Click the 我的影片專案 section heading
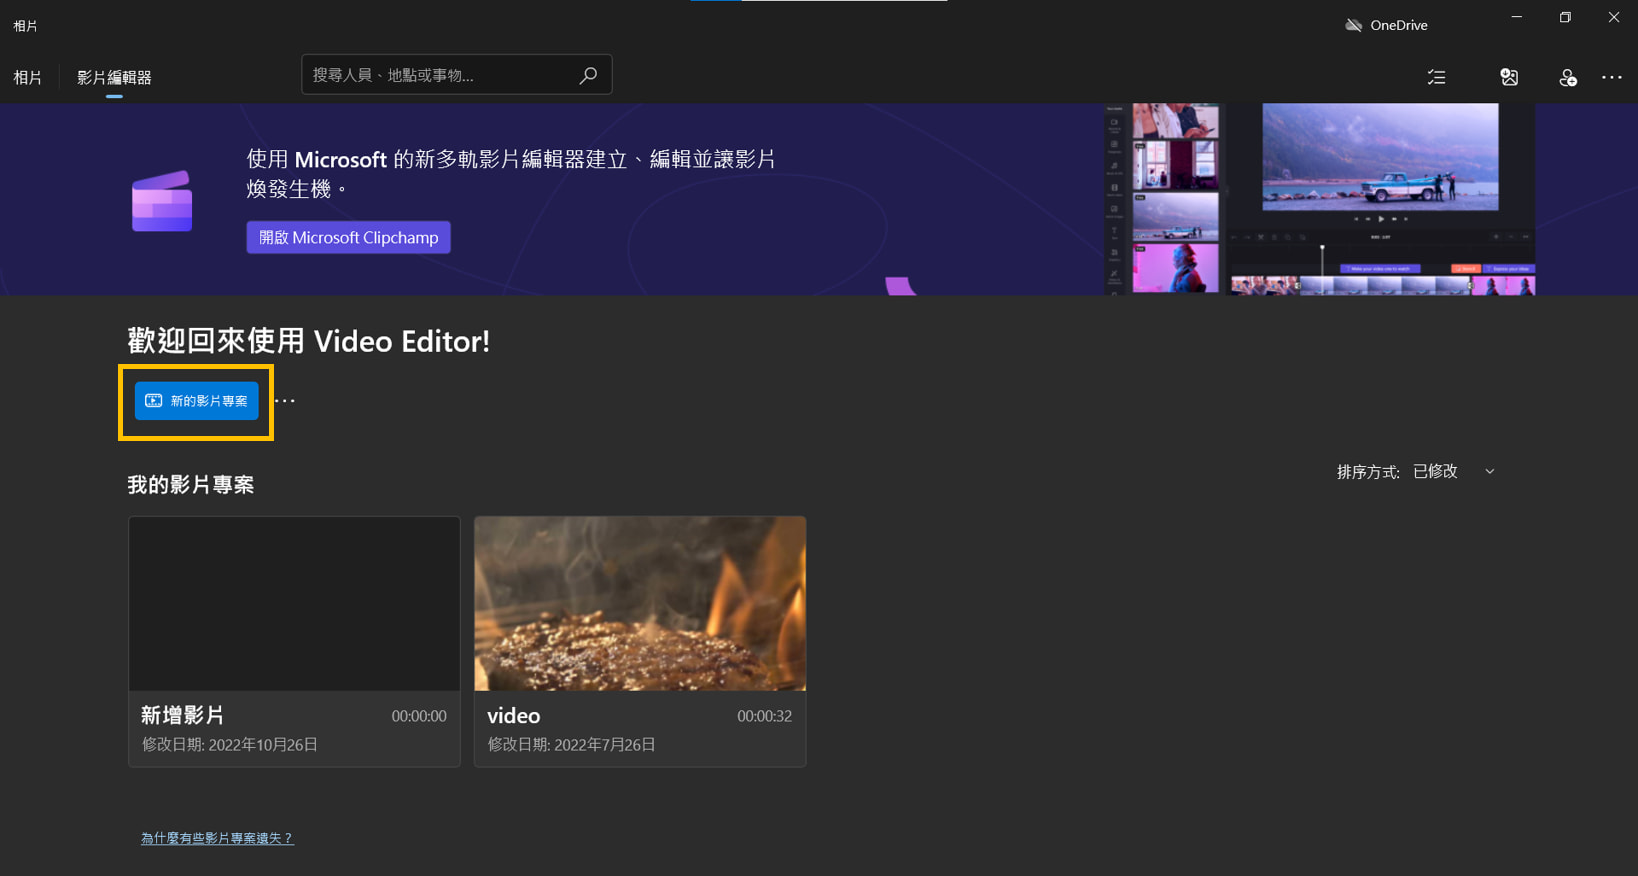The height and width of the screenshot is (876, 1638). point(191,485)
